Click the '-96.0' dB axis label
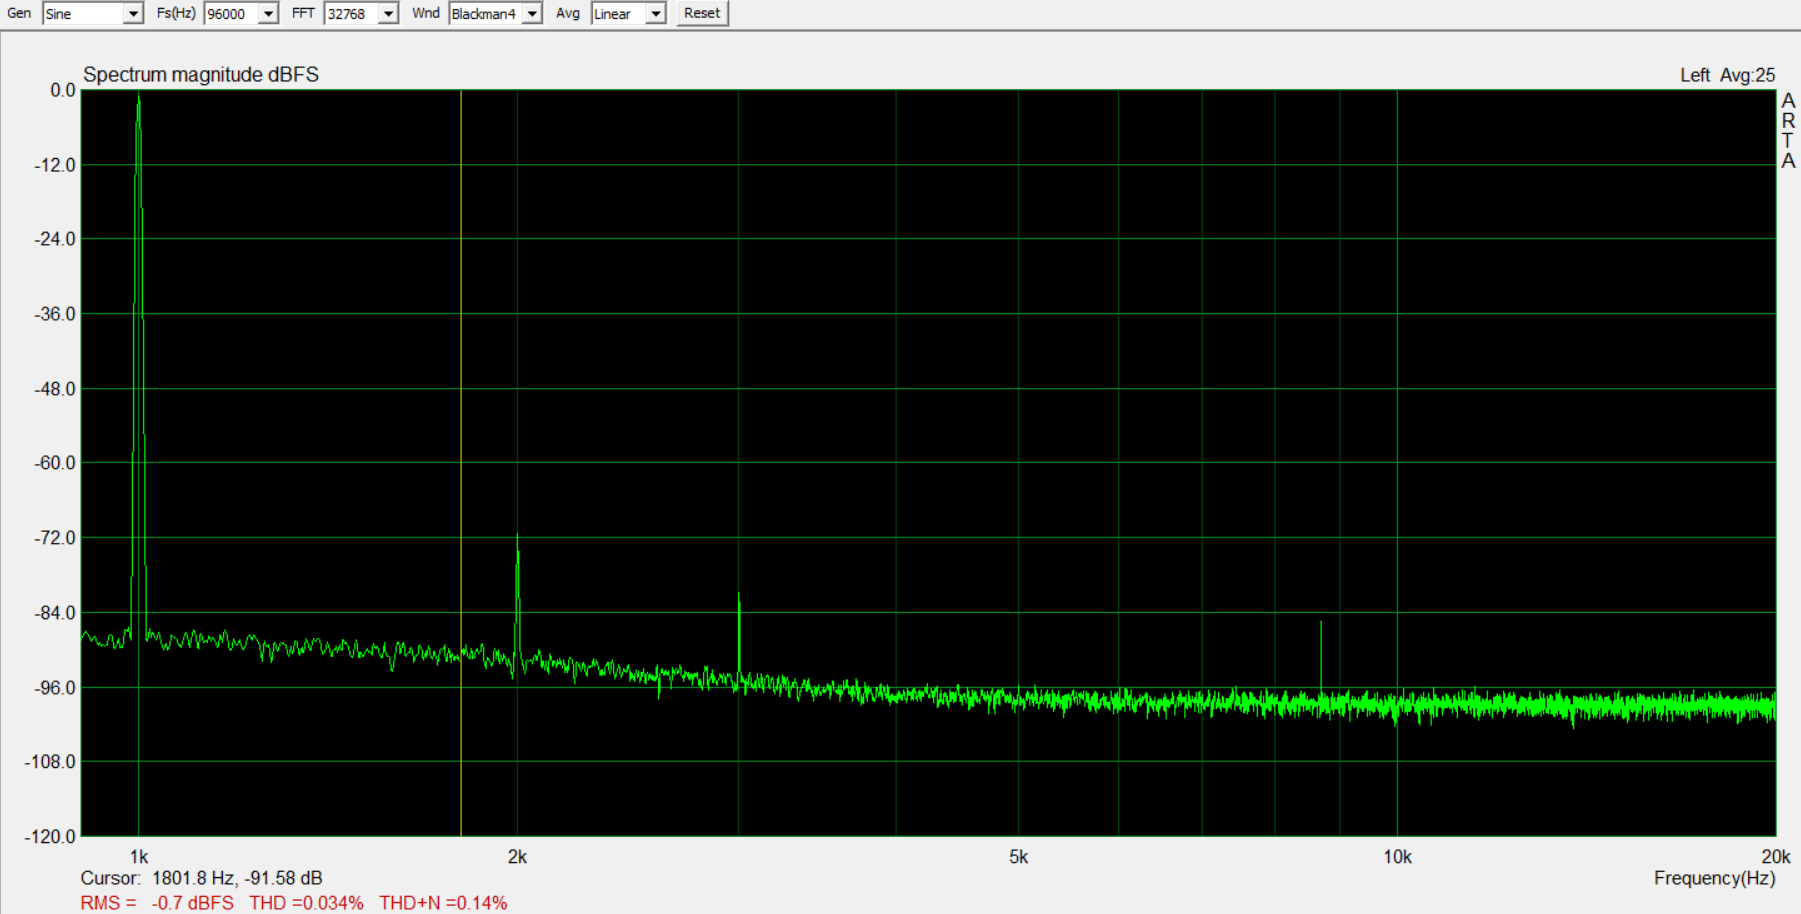Viewport: 1801px width, 914px height. coord(55,688)
